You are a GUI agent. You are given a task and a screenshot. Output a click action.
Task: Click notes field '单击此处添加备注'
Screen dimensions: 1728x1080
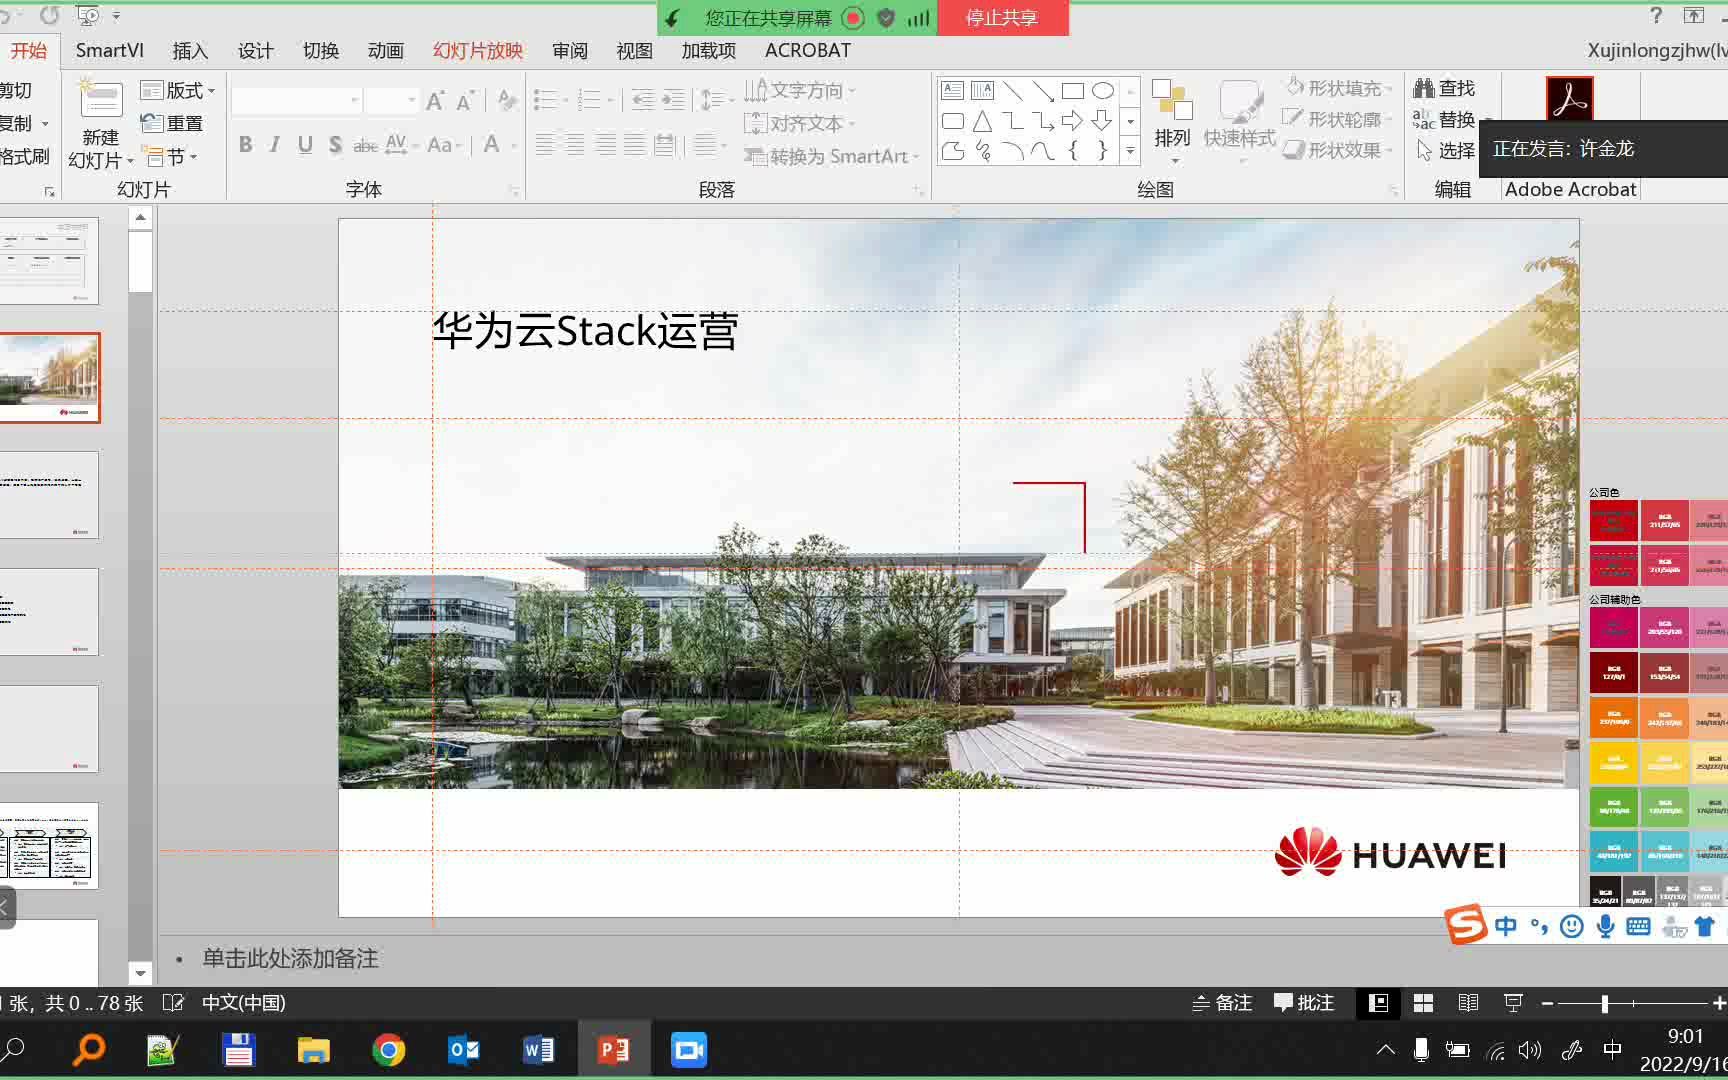(290, 959)
